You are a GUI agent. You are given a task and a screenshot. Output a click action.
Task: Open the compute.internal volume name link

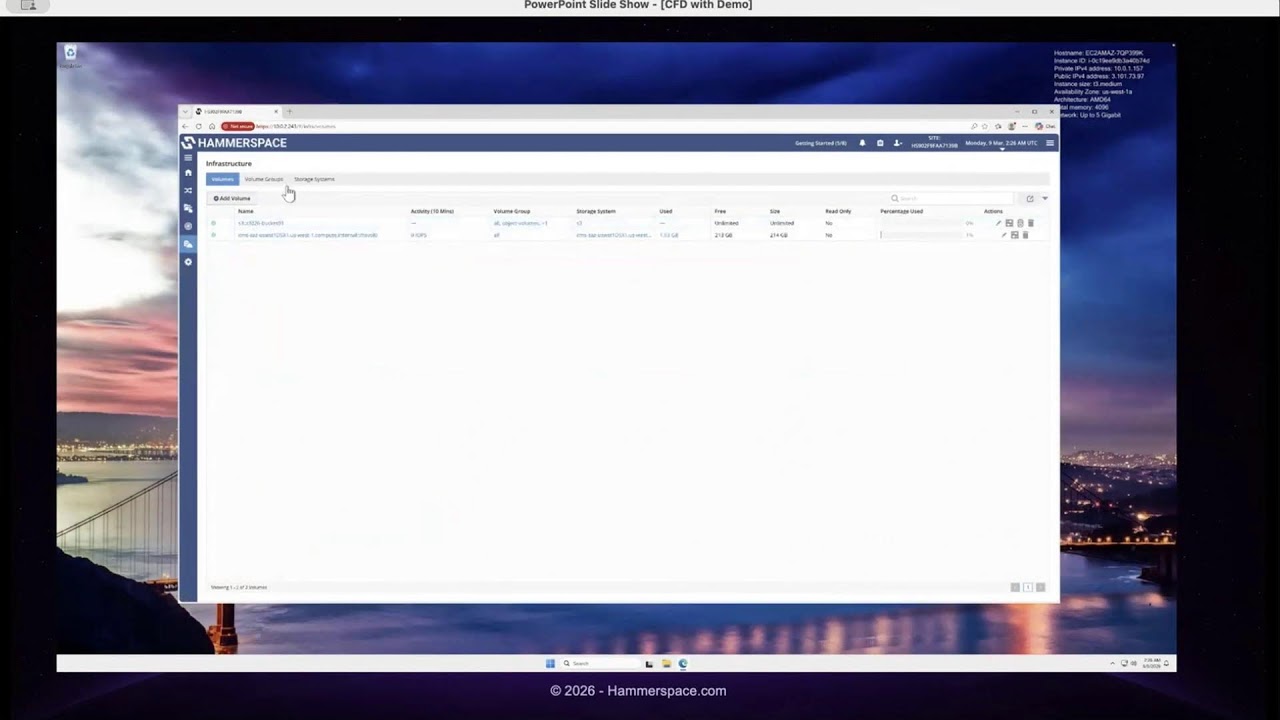tap(308, 235)
